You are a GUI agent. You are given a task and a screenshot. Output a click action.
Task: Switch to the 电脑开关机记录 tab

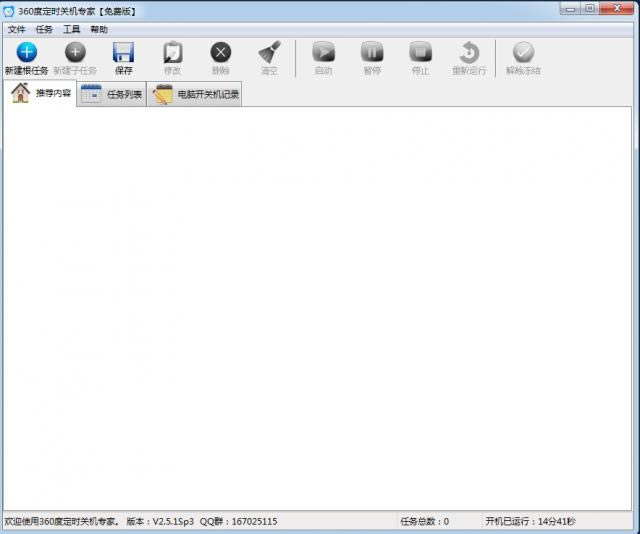pos(194,94)
